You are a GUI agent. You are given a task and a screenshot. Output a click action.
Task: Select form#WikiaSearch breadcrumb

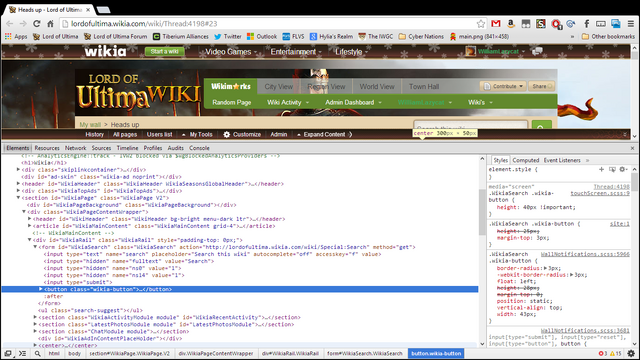pos(364,353)
